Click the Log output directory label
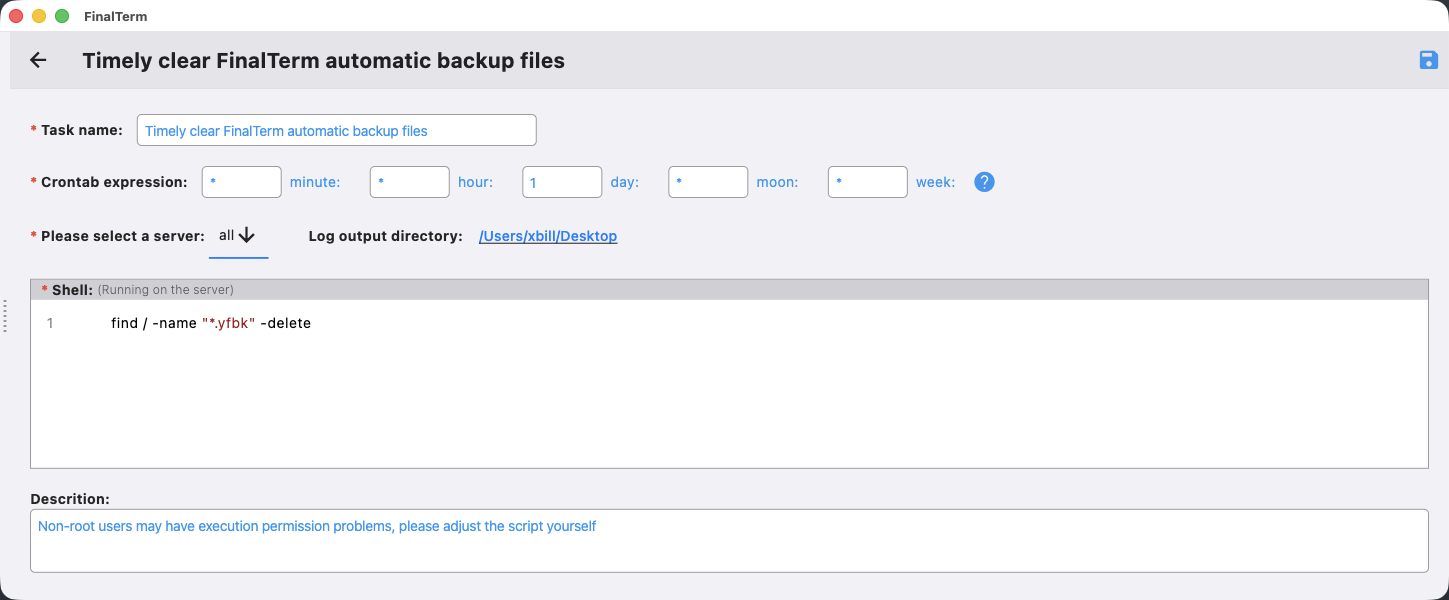 385,236
